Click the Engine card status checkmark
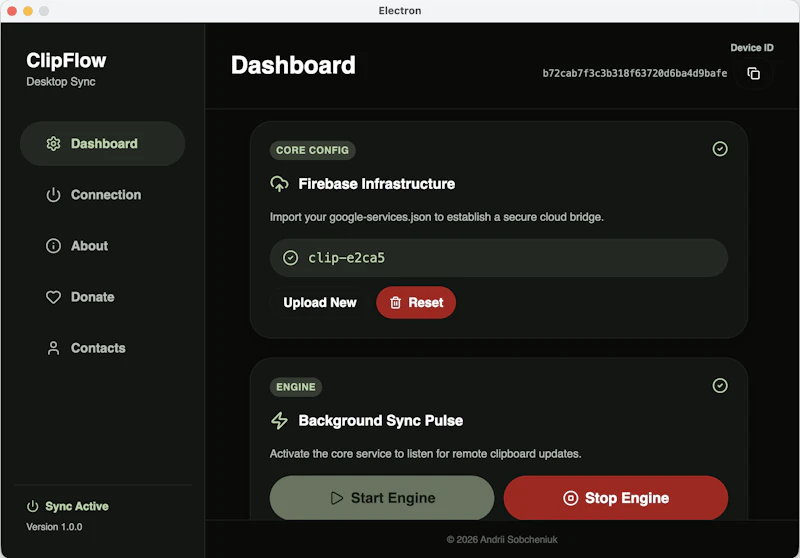 pos(720,386)
